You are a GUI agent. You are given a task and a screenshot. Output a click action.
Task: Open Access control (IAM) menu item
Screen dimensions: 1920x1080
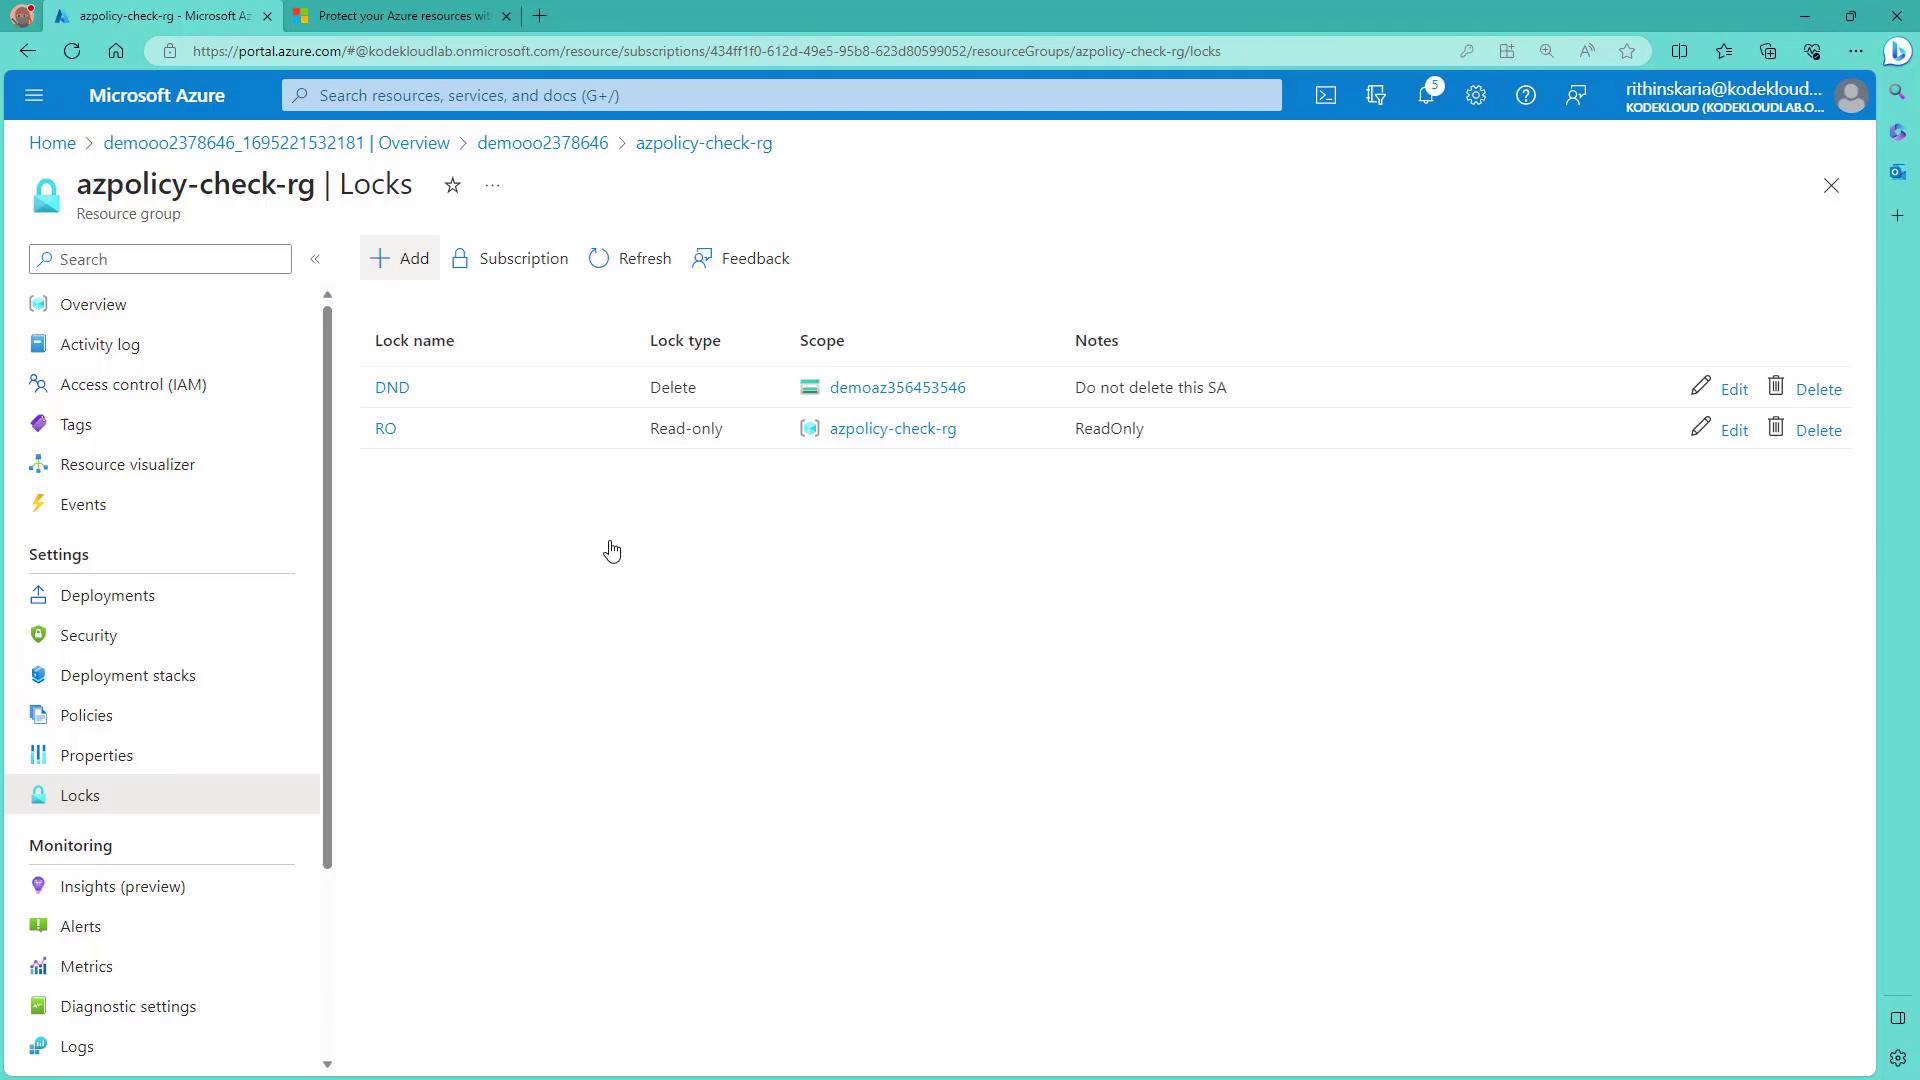pos(133,384)
